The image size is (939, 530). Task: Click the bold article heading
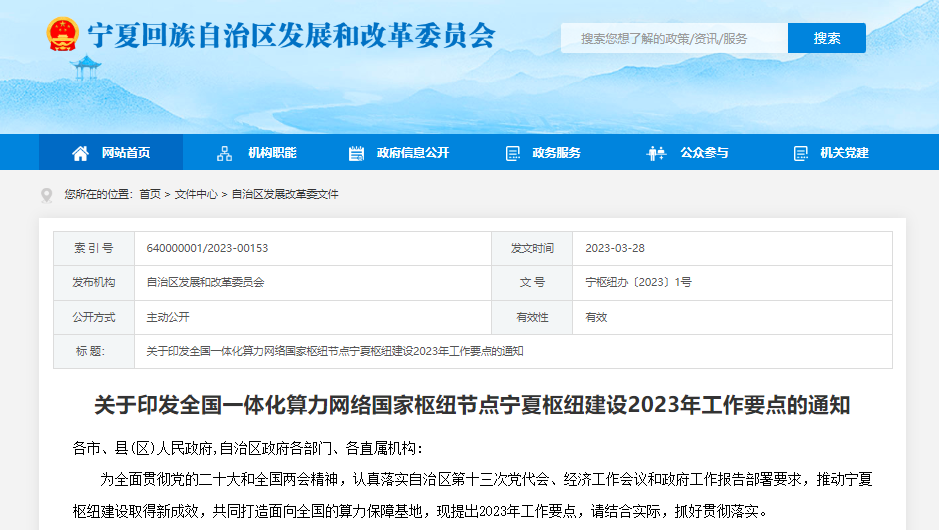tap(472, 405)
